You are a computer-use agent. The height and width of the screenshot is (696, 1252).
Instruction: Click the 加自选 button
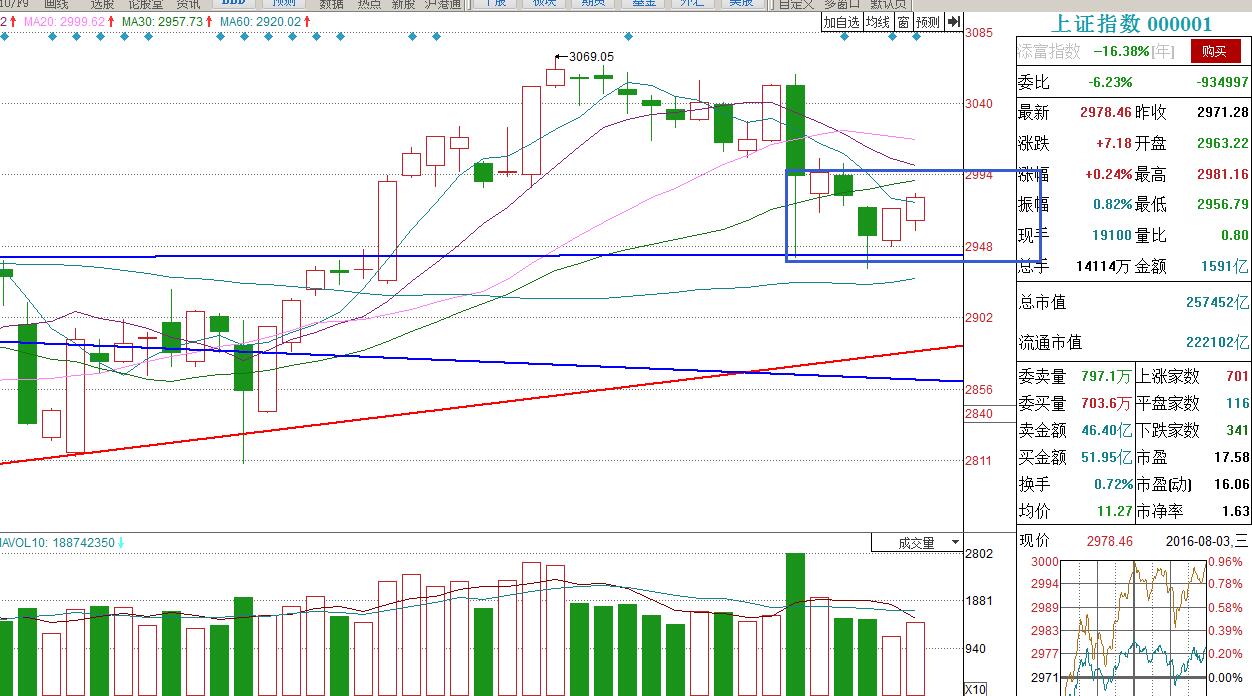[x=842, y=22]
